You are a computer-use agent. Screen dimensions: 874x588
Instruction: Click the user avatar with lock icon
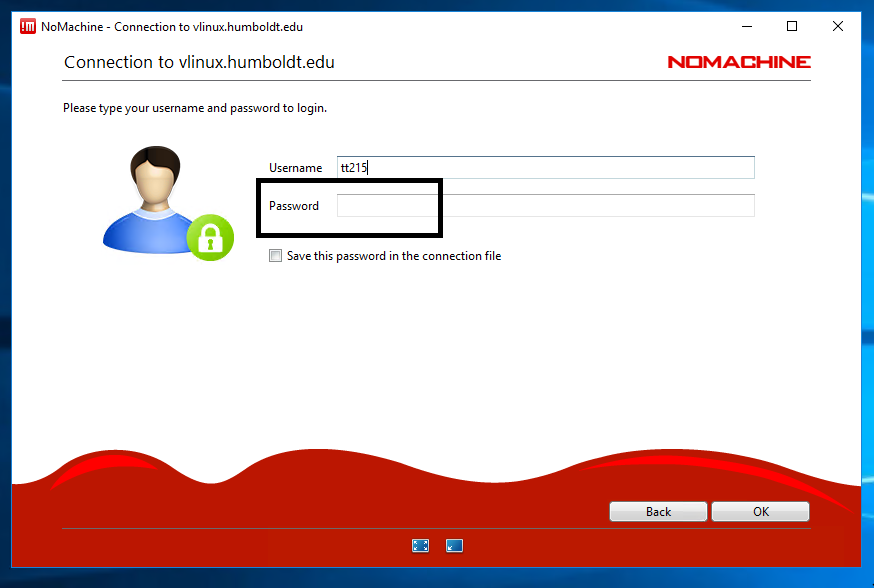168,203
